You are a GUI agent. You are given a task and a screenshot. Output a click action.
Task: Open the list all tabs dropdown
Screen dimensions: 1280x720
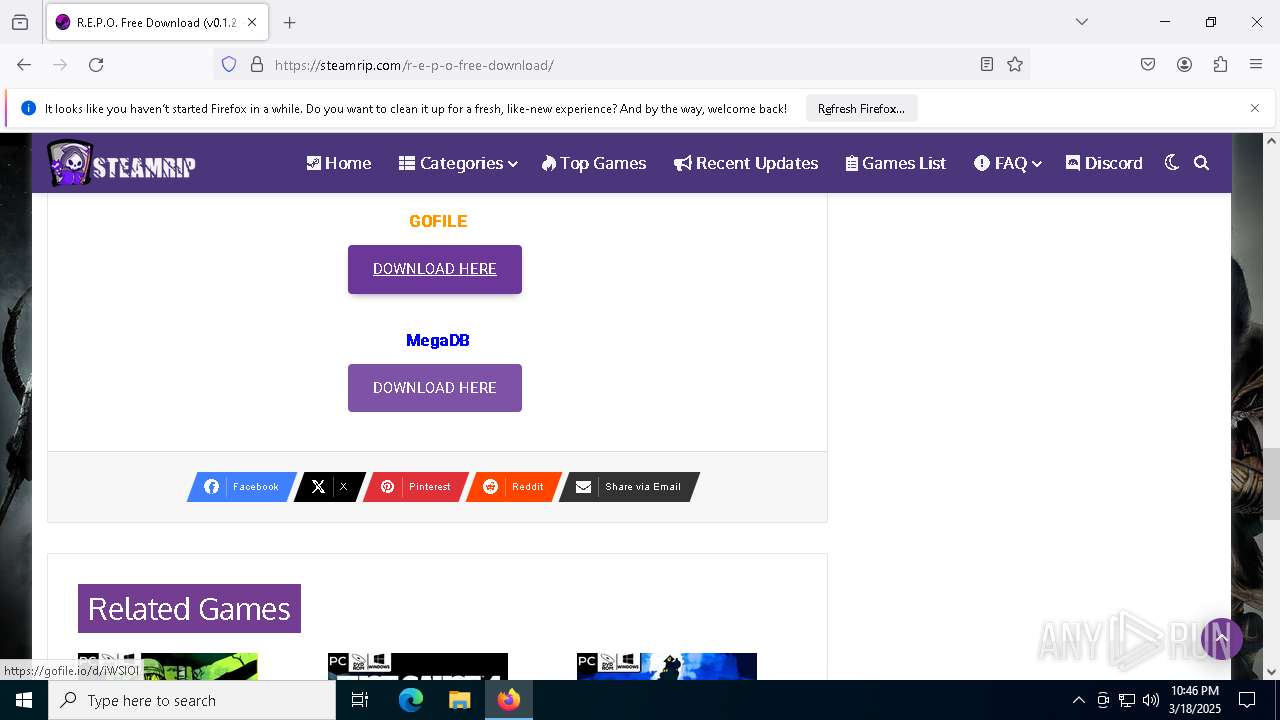point(1081,22)
